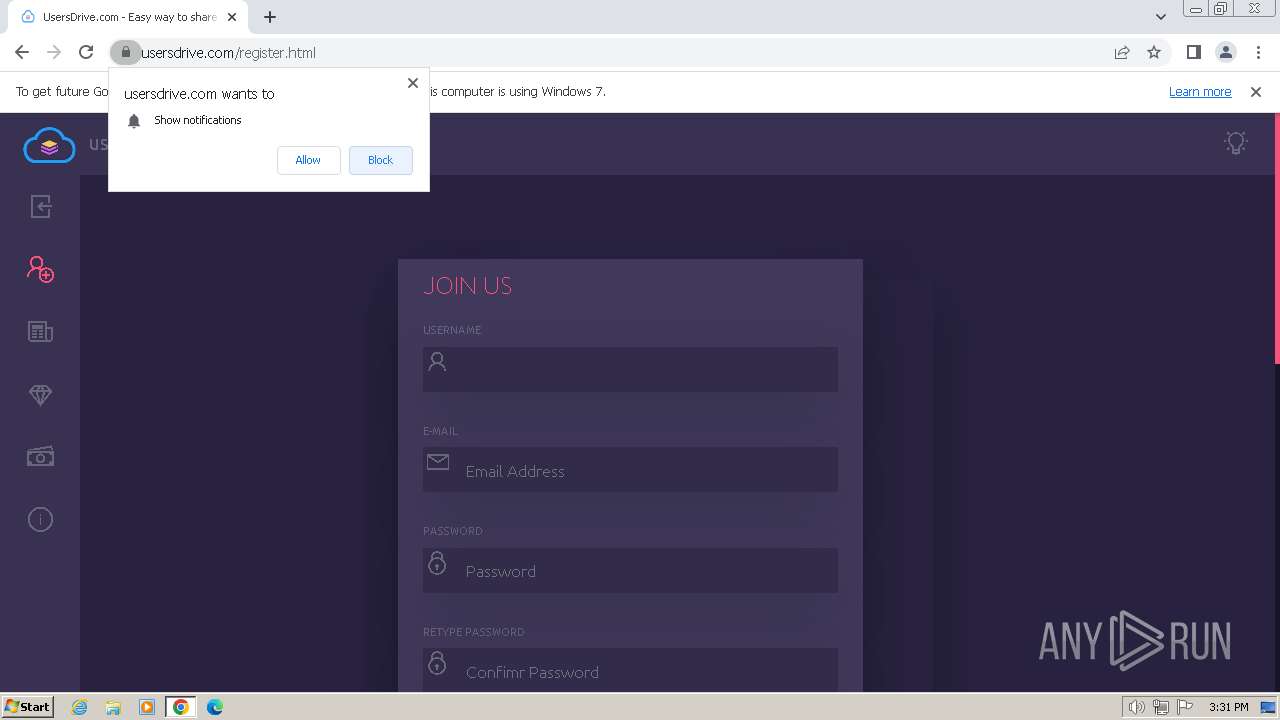Open the news sidebar icon
Screen dimensions: 1280x720
point(40,332)
